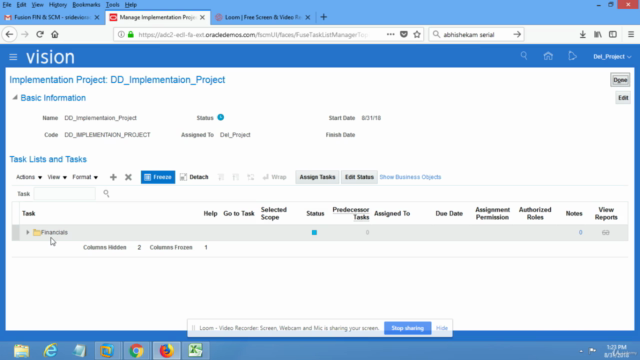Click the blue status square in Financials row
This screenshot has height=360, width=640.
coord(314,233)
